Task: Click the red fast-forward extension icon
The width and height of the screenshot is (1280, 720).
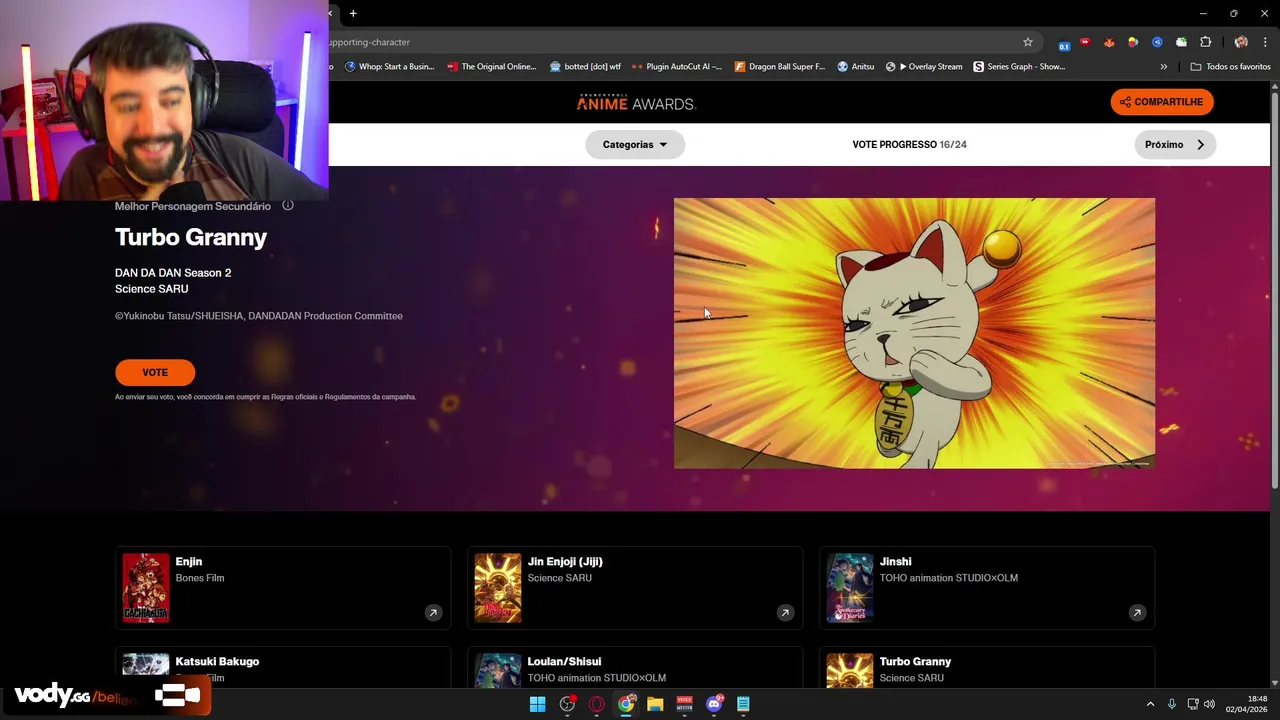Action: 1085,42
